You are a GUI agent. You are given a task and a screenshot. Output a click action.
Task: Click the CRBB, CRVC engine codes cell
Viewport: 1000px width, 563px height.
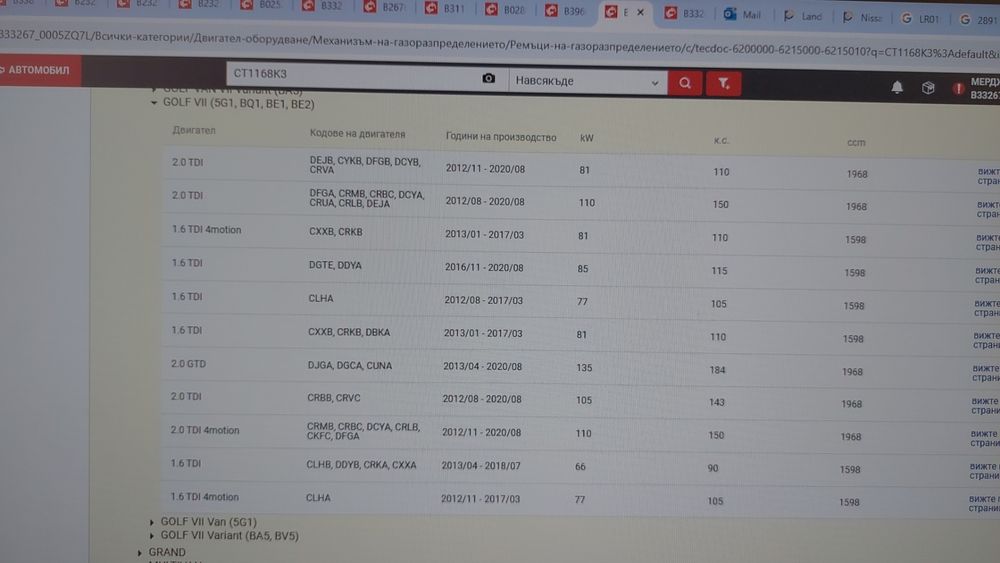(x=334, y=398)
